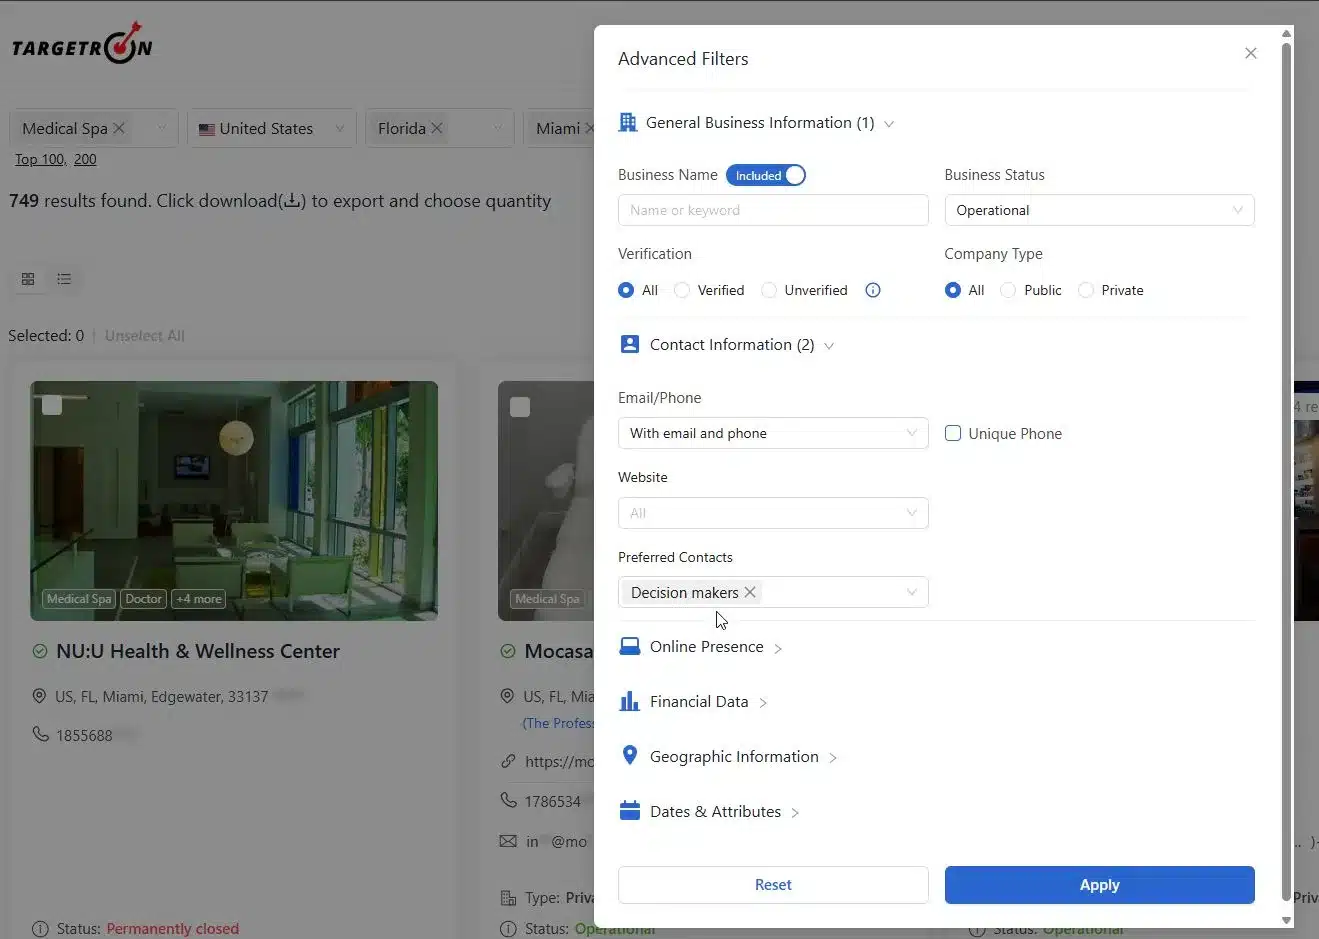Enable the Unique Phone checkbox
Image resolution: width=1319 pixels, height=939 pixels.
click(953, 433)
